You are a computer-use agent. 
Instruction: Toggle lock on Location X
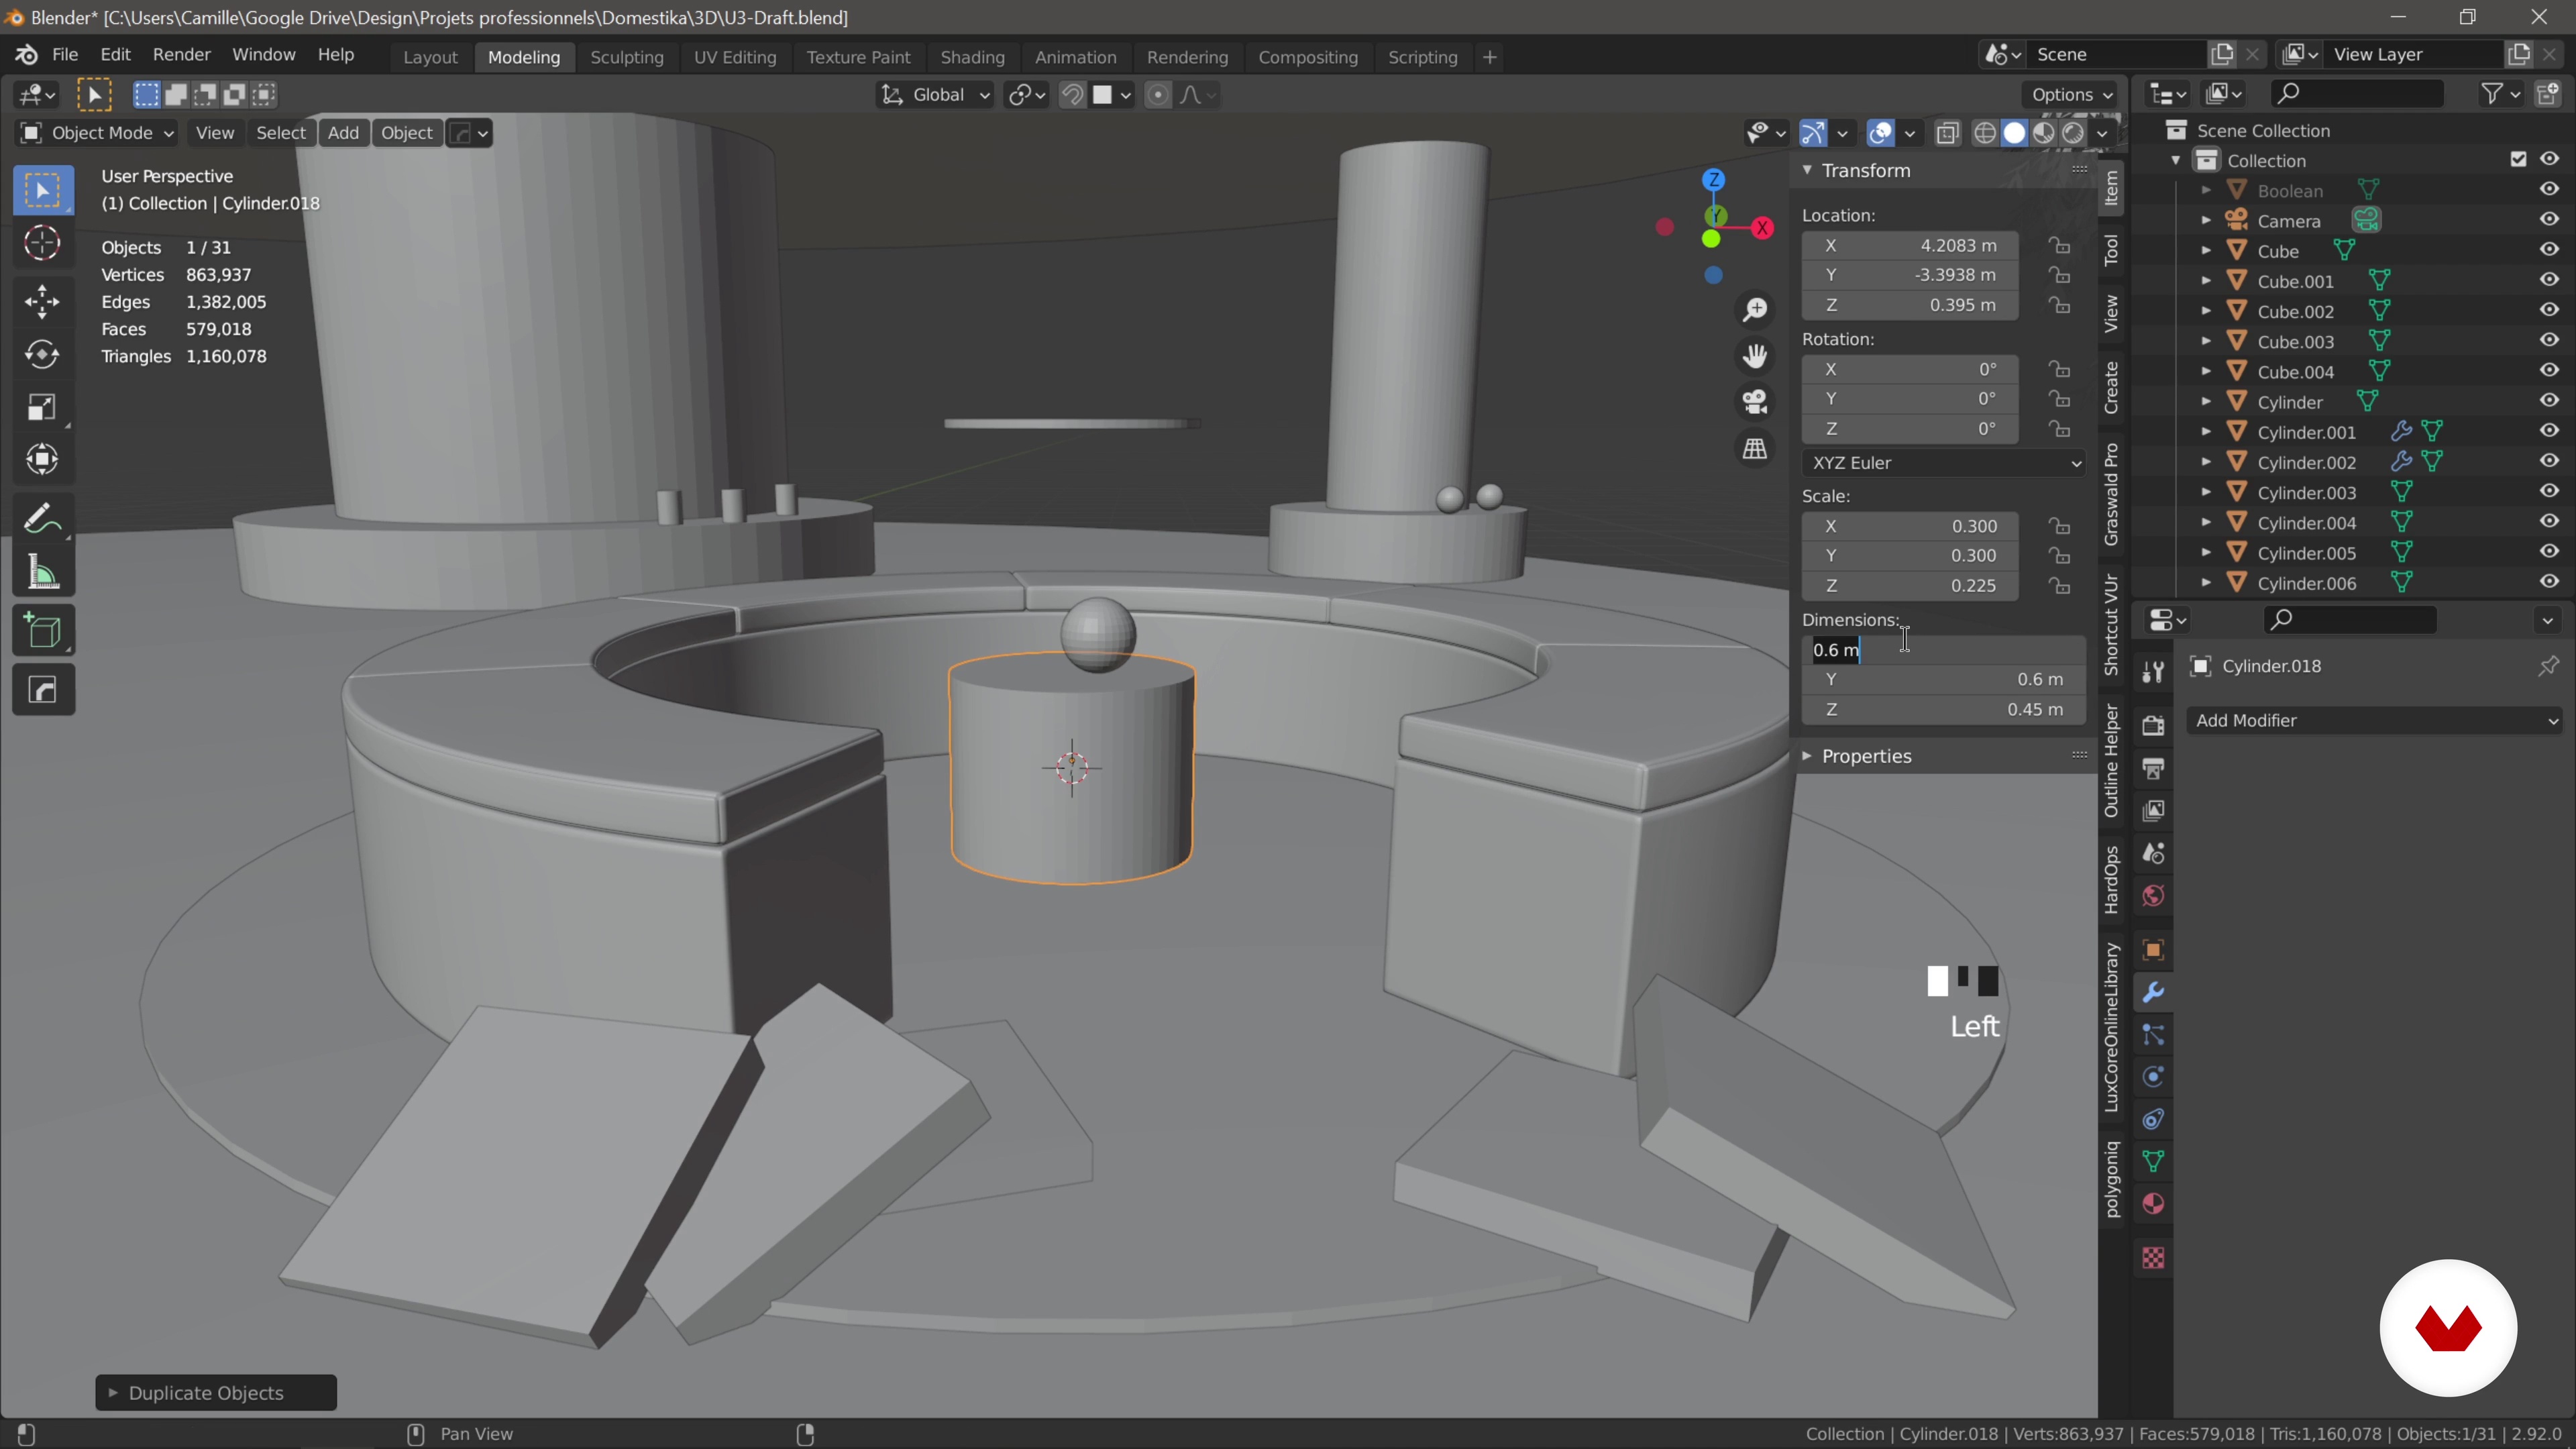[2059, 245]
